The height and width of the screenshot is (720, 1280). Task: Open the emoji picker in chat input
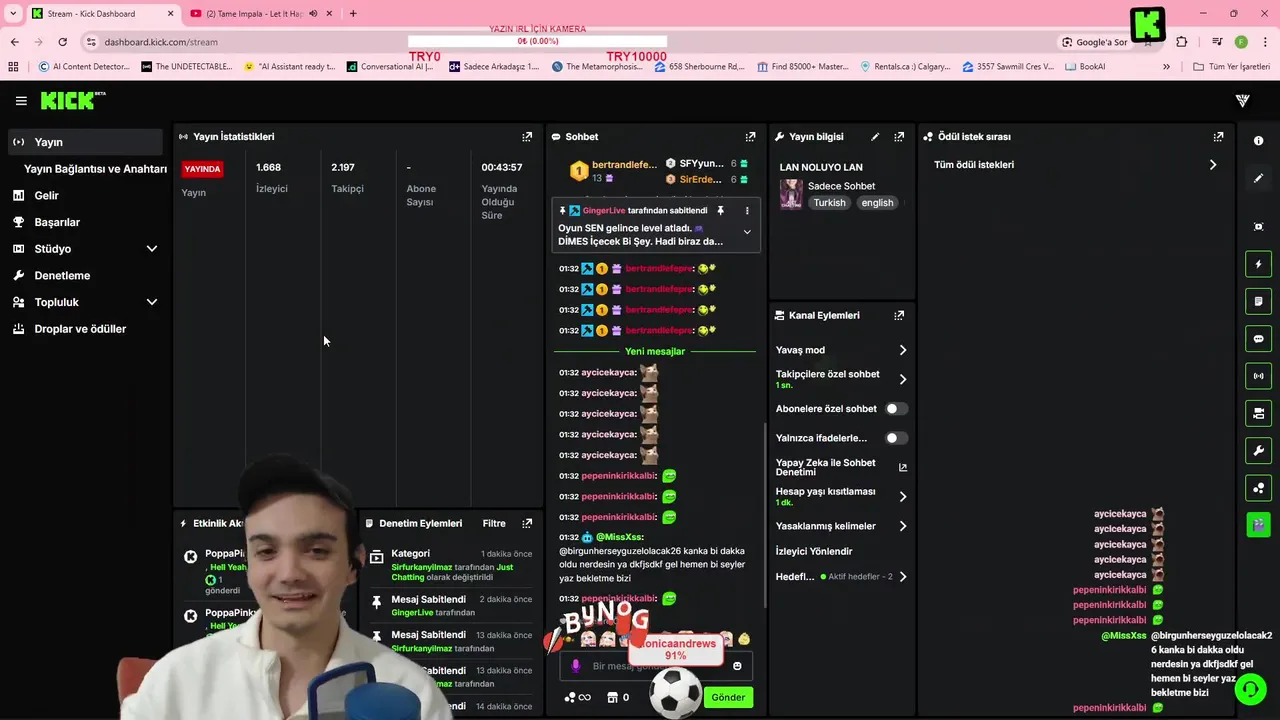coord(737,666)
